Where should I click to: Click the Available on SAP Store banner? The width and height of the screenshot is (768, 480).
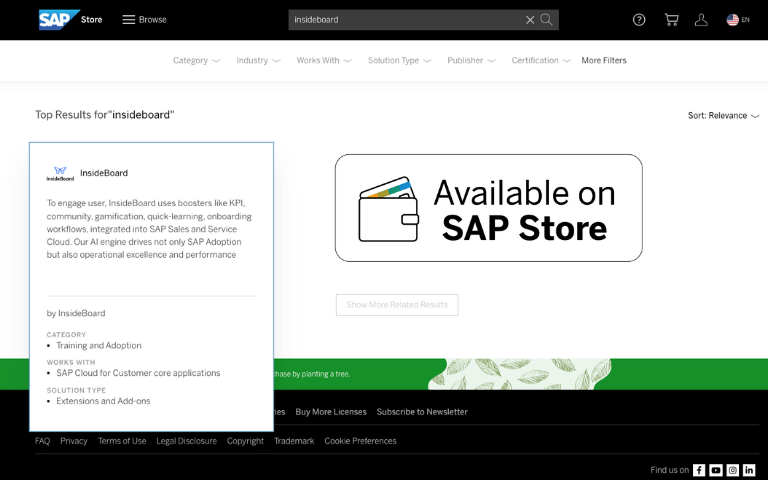(488, 208)
